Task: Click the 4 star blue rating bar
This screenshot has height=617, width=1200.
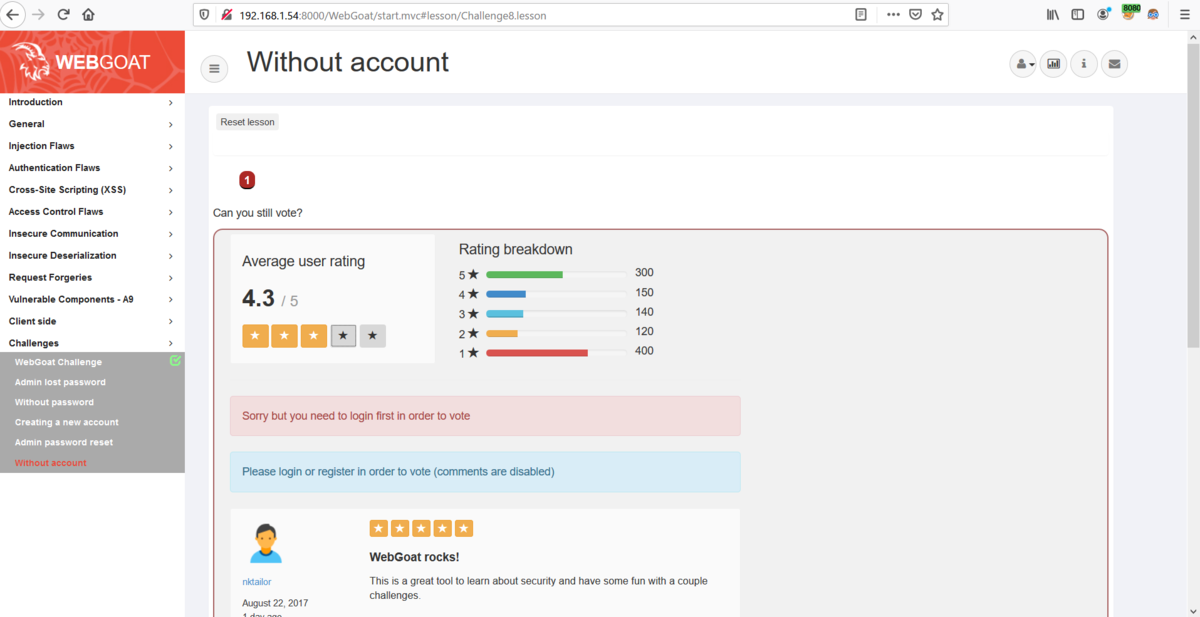Action: tap(506, 294)
